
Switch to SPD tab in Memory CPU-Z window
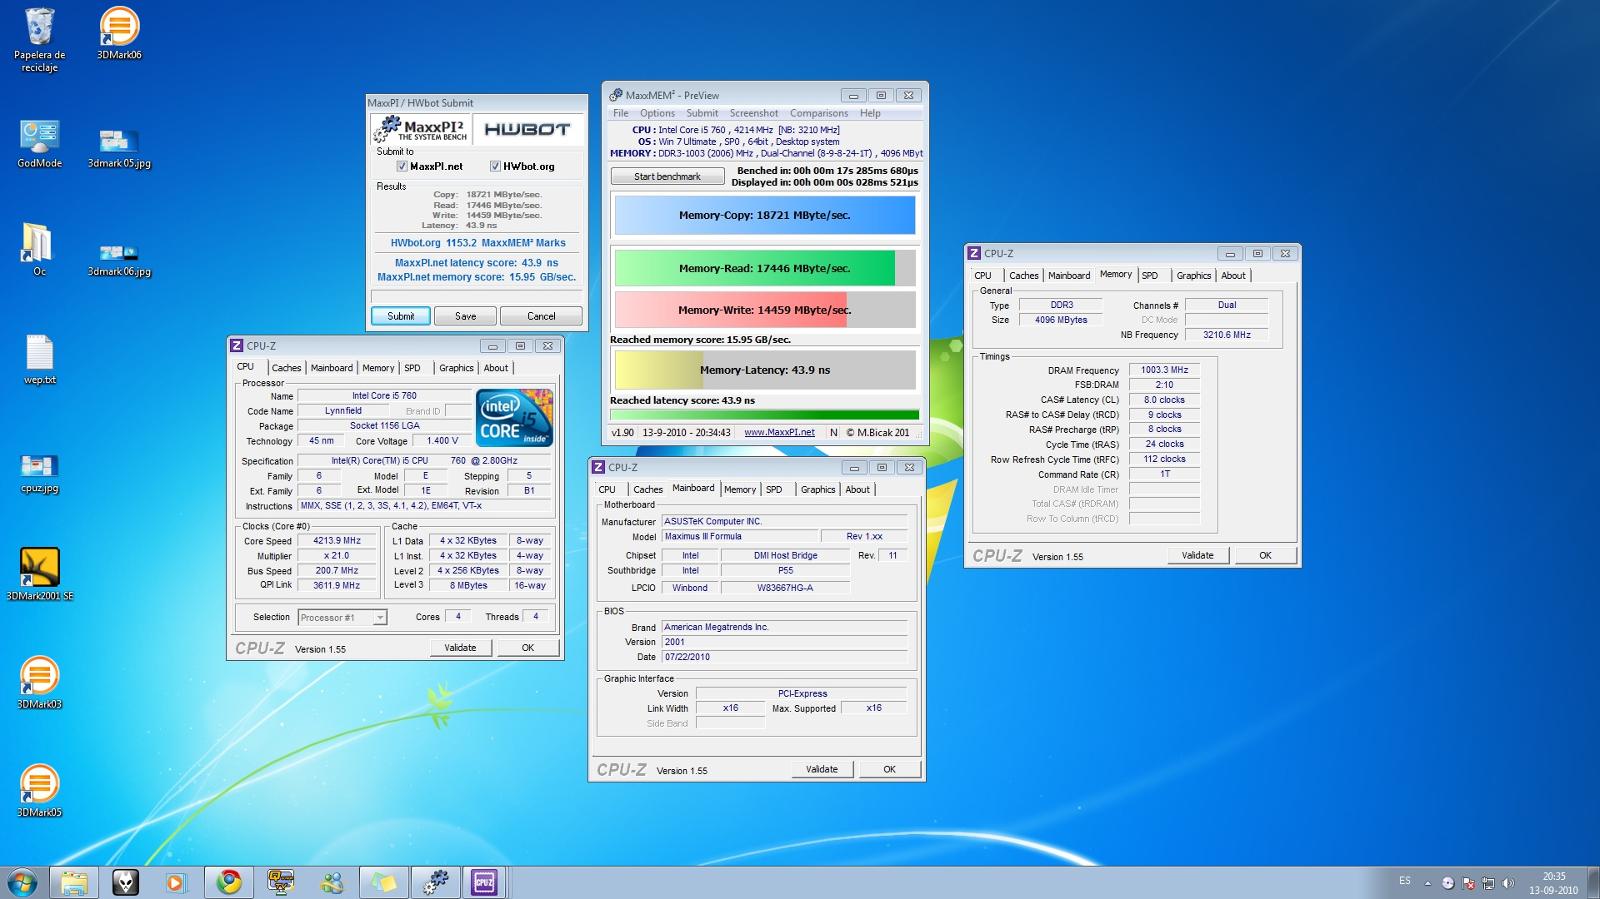point(1150,276)
